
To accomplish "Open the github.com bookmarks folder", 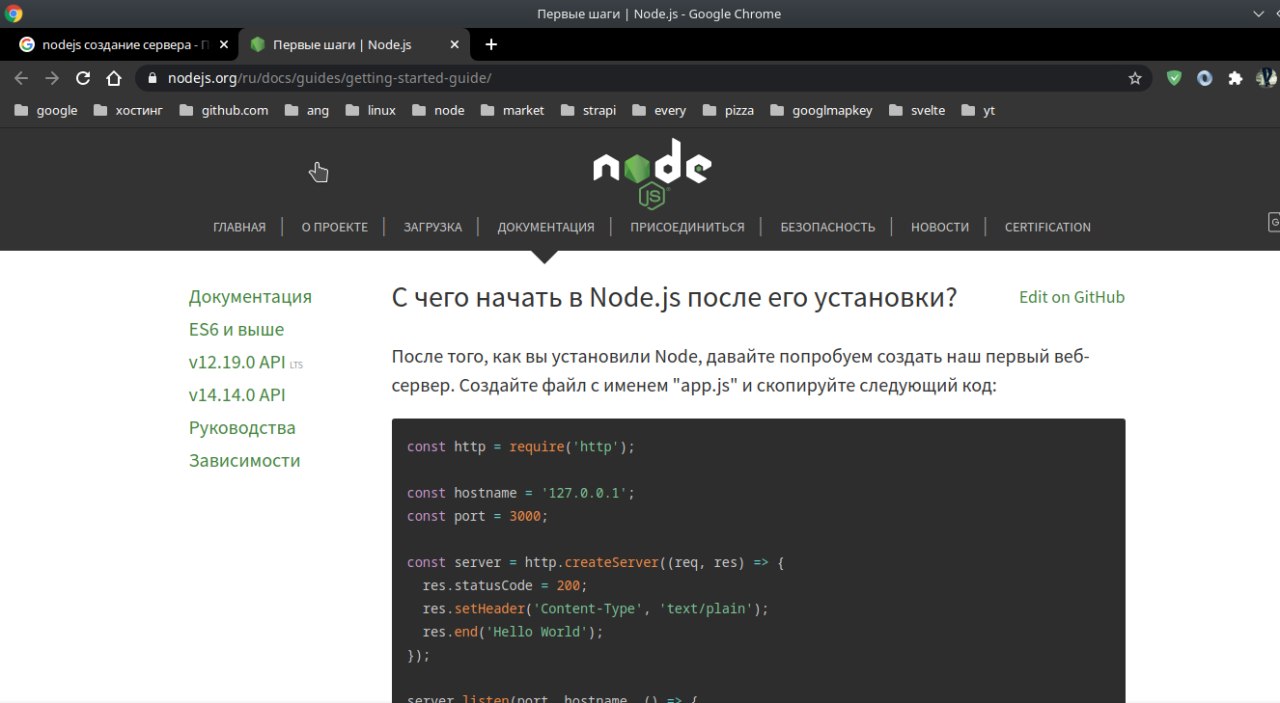I will coord(224,110).
